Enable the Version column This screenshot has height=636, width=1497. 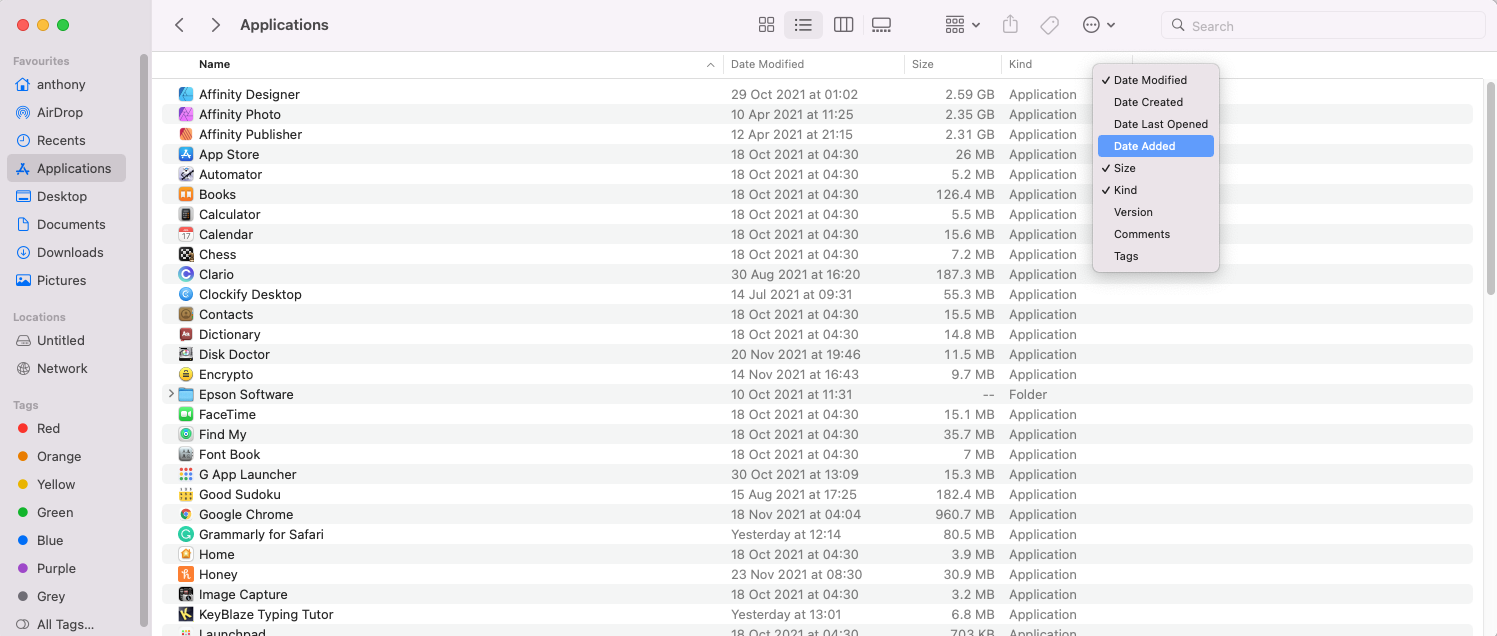tap(1156, 212)
